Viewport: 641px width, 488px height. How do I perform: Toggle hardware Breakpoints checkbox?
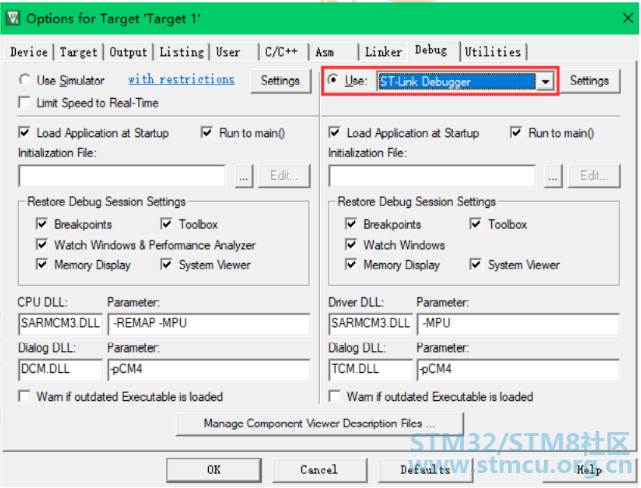(x=351, y=224)
